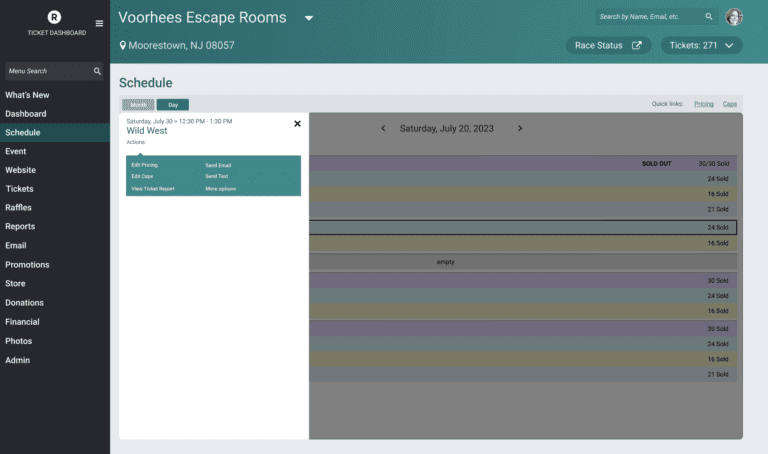
Task: Click Edit Pricing in the actions panel
Action: point(145,165)
